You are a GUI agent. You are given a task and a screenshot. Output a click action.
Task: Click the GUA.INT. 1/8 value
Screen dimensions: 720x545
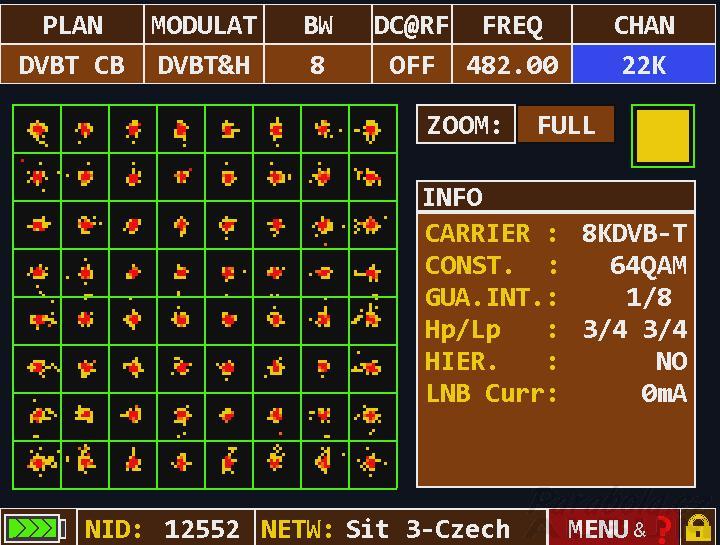(x=648, y=298)
